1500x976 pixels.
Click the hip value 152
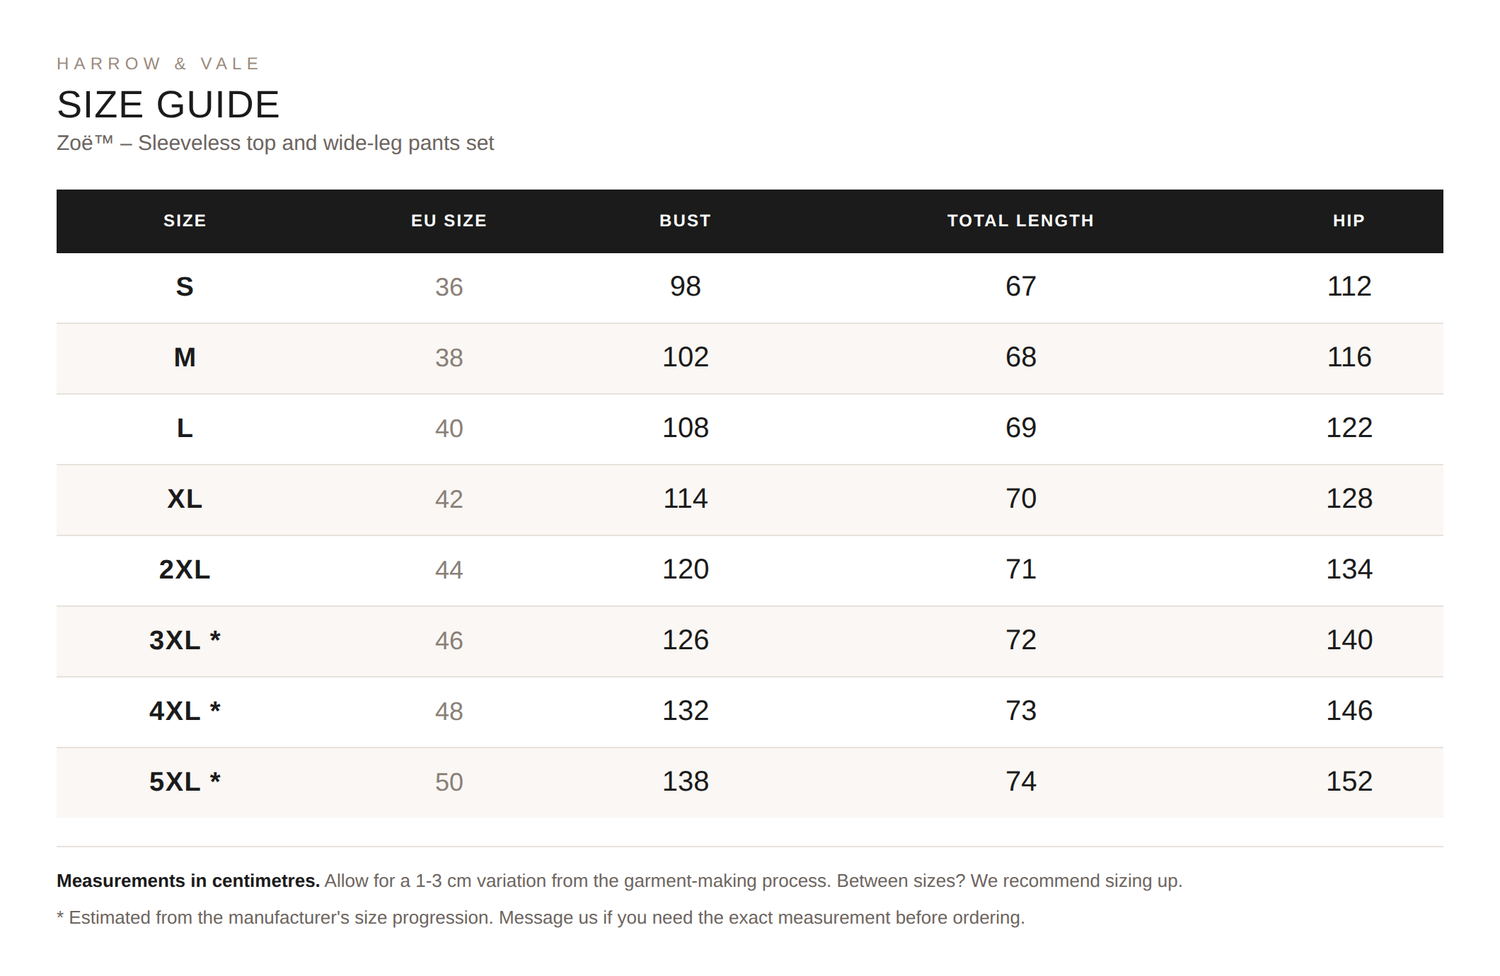click(1349, 782)
